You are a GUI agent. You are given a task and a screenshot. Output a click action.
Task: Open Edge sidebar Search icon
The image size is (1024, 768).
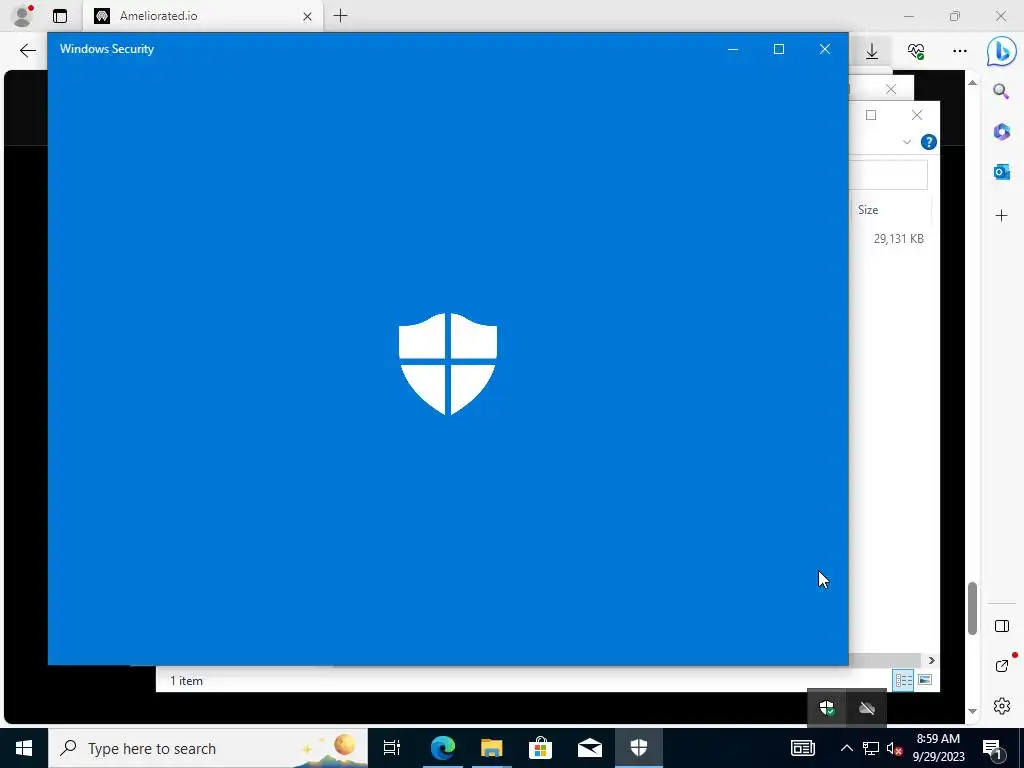pos(1001,91)
